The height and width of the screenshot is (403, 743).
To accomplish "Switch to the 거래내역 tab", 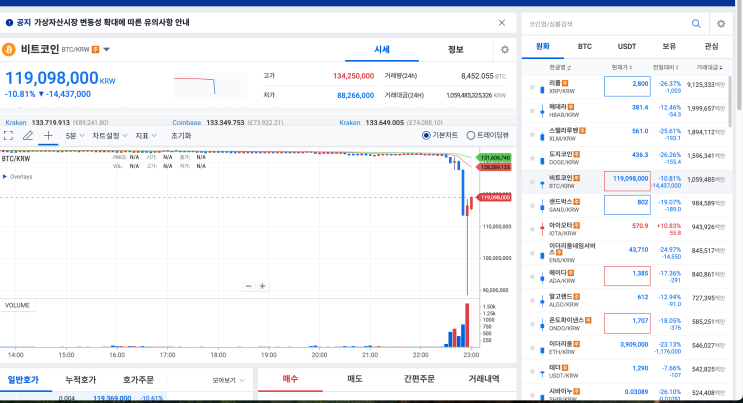I will pos(484,379).
